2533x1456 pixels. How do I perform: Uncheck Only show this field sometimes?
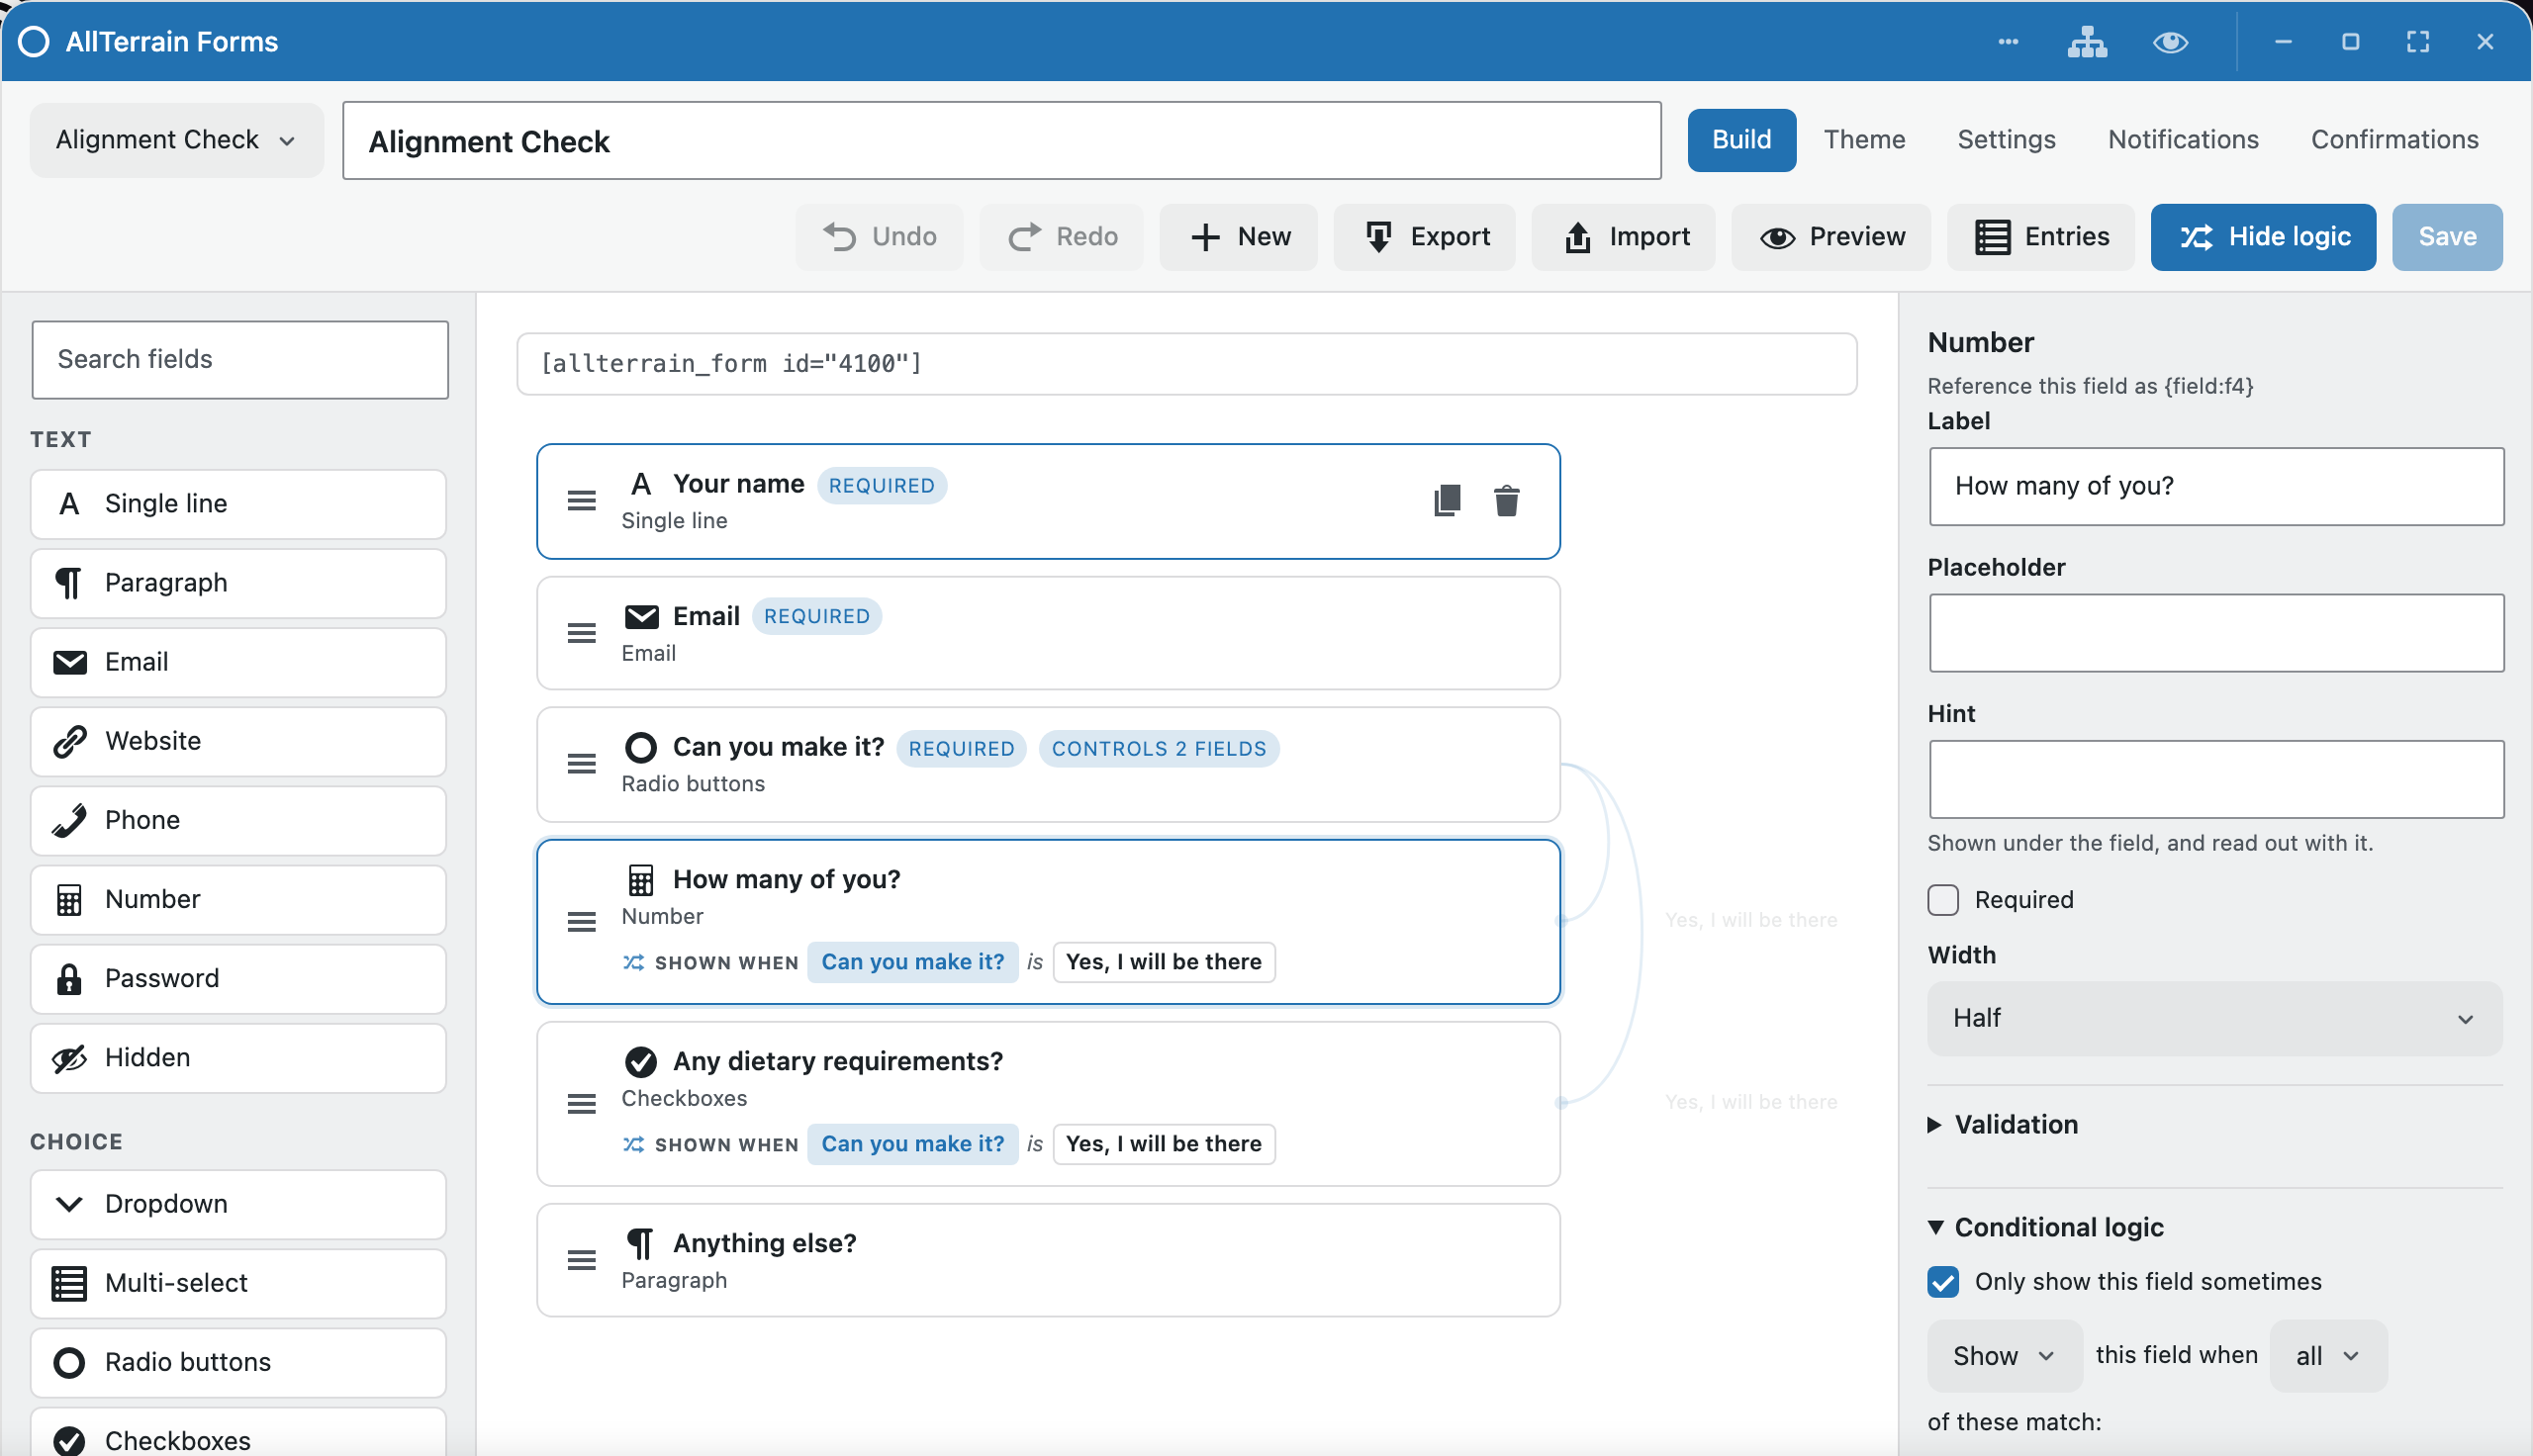click(x=1943, y=1282)
